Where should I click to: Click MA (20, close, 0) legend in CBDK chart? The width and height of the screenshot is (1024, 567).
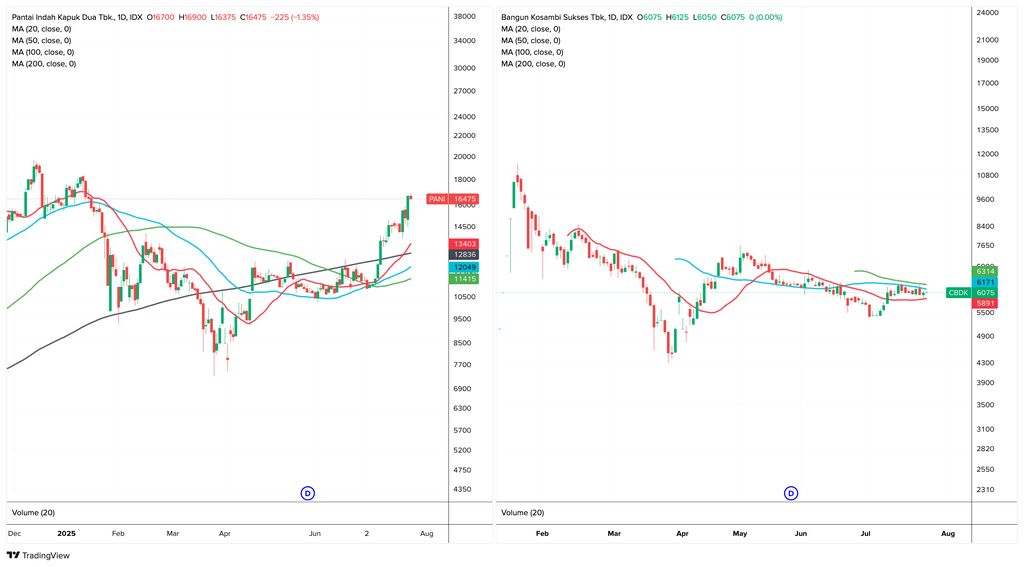click(531, 29)
